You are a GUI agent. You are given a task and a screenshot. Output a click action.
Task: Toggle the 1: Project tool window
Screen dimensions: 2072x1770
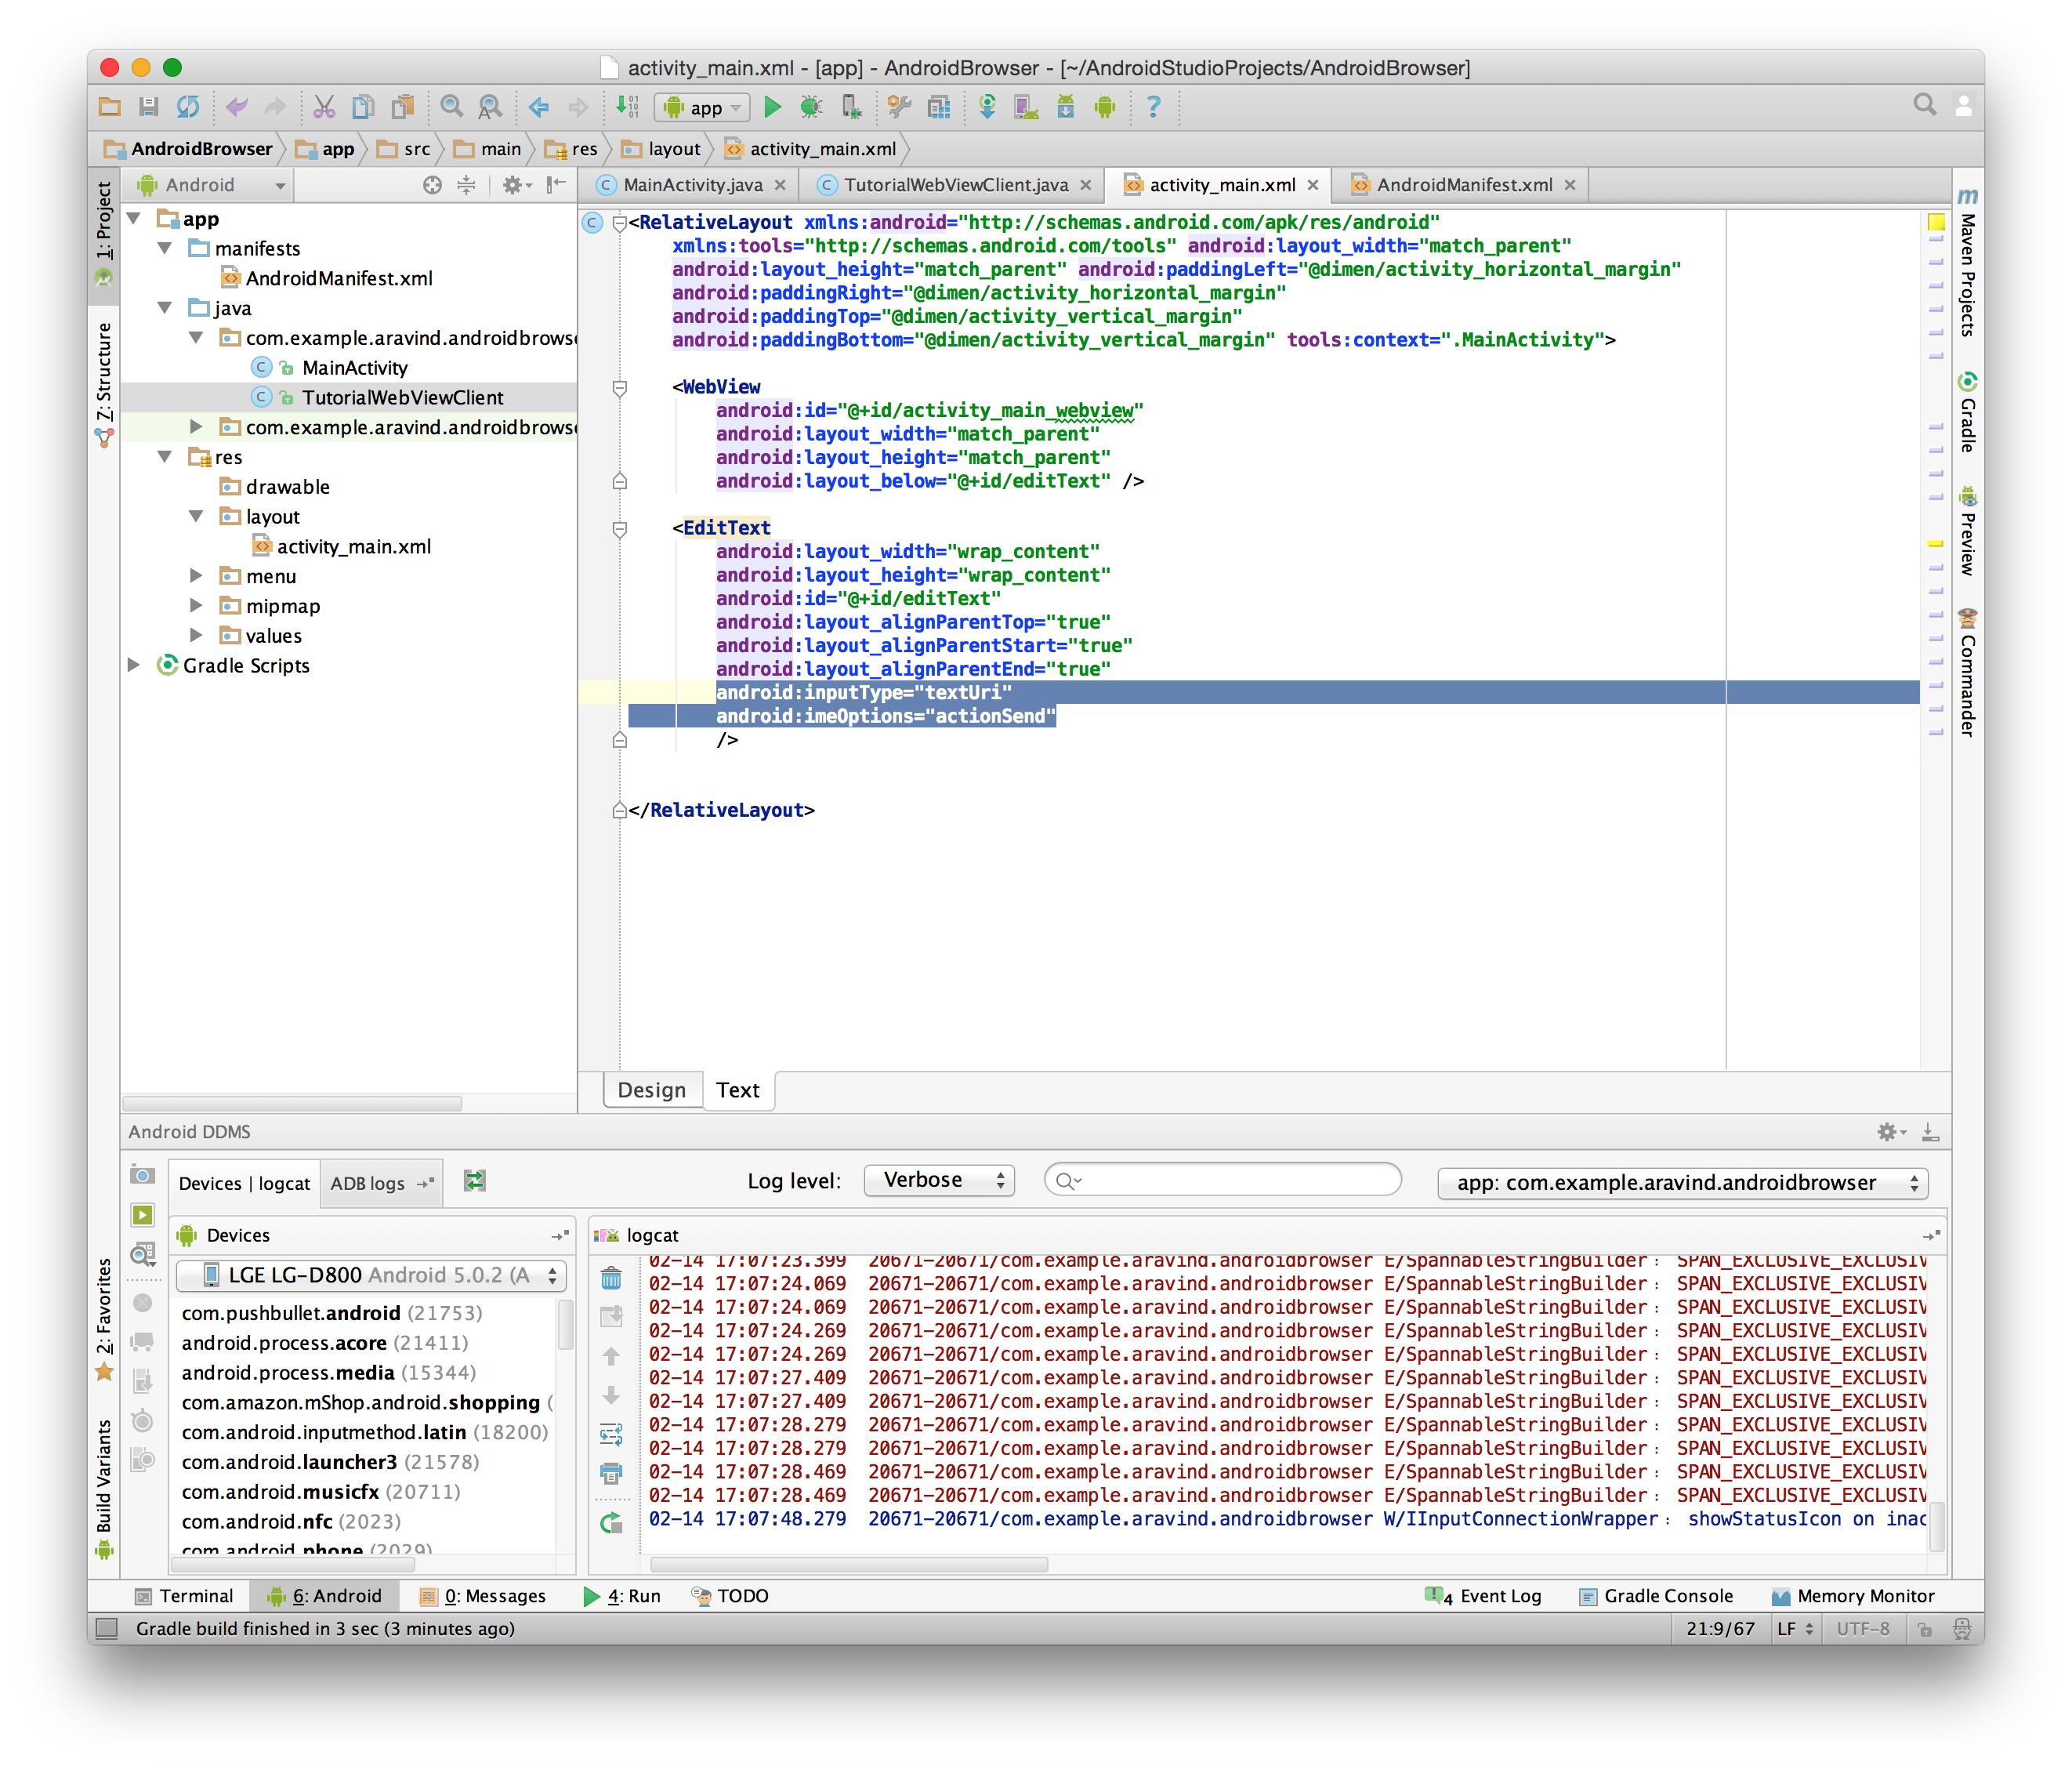104,221
